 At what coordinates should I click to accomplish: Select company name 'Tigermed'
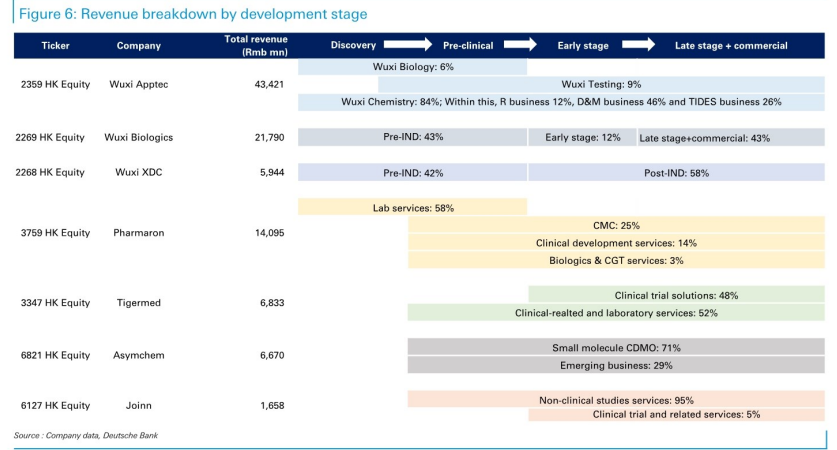(x=139, y=303)
